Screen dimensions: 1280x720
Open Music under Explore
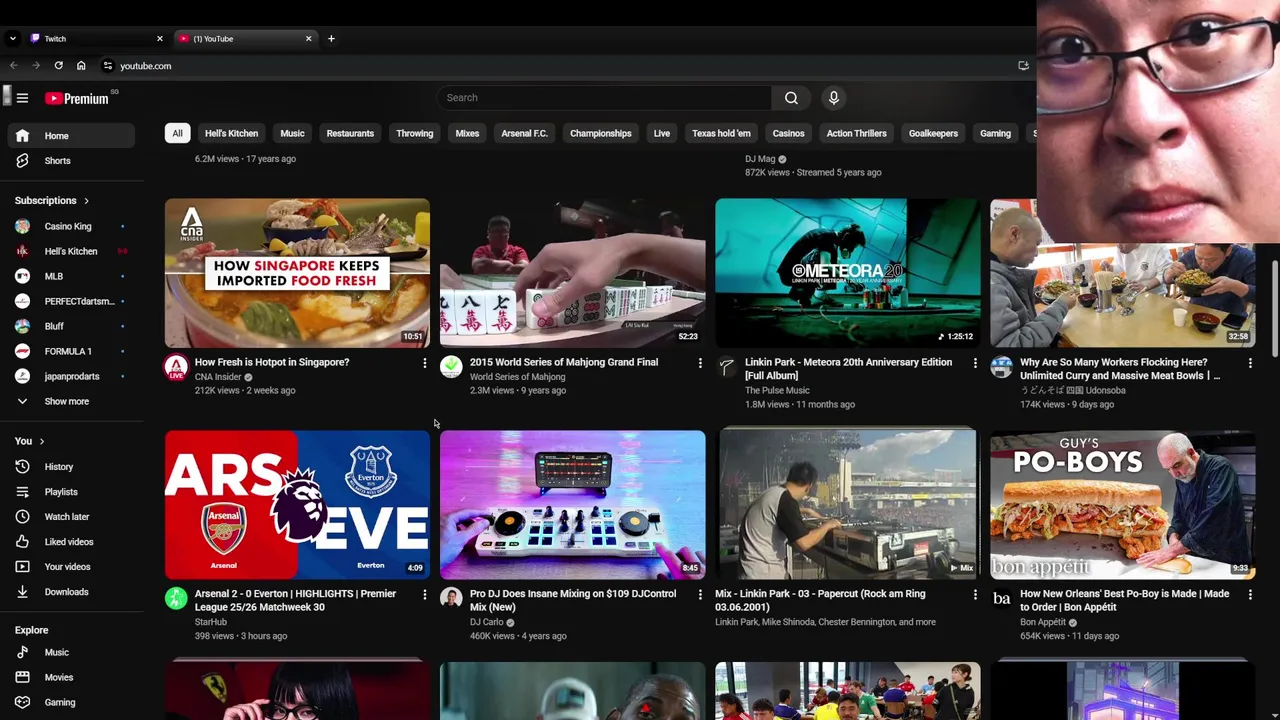pyautogui.click(x=70, y=652)
